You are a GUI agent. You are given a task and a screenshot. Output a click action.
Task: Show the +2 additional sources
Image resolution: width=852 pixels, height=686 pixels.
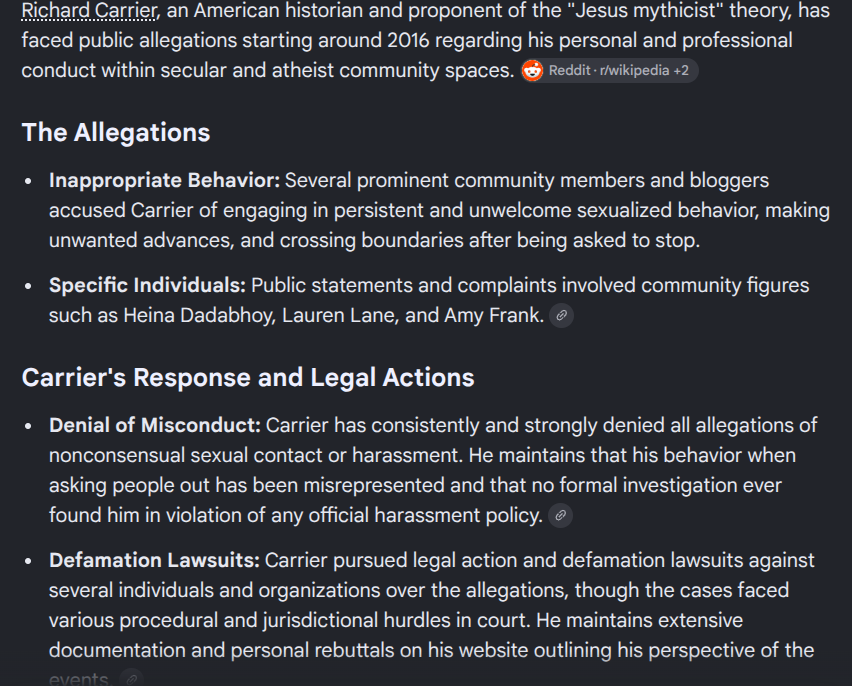click(681, 71)
